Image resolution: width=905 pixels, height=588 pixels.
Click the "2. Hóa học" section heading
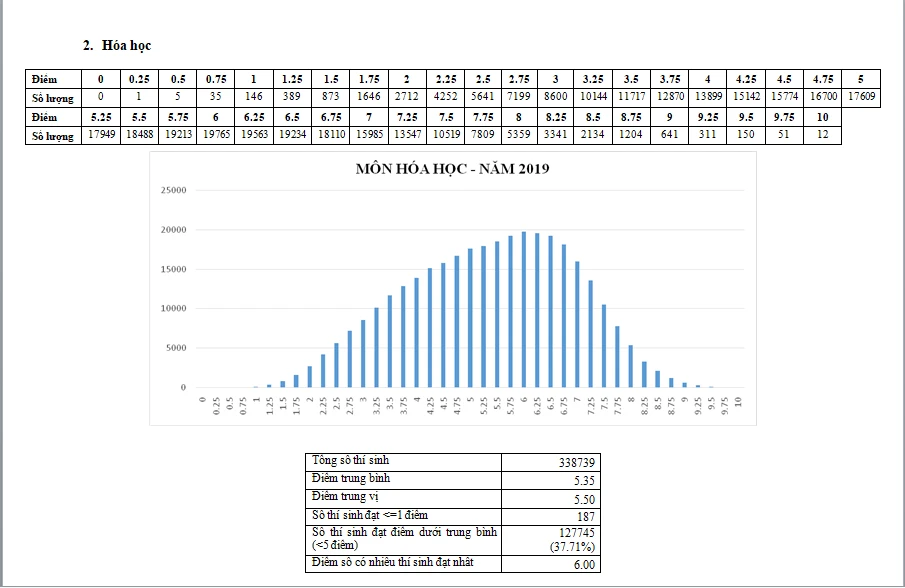click(117, 46)
